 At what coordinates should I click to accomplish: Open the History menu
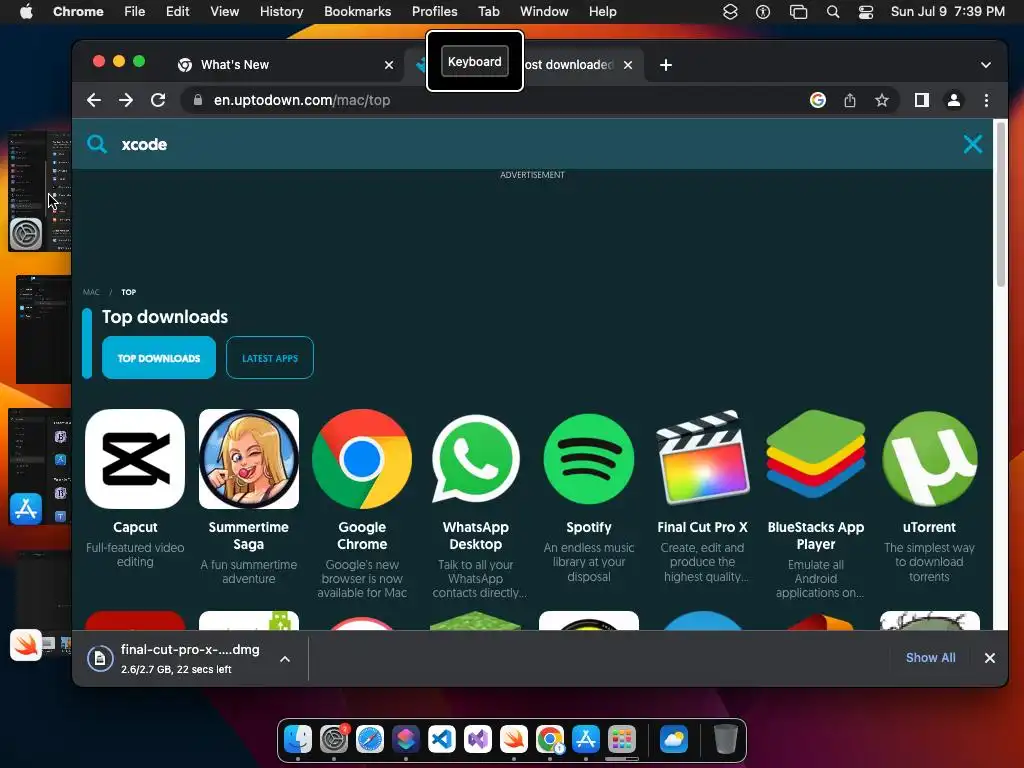pyautogui.click(x=281, y=11)
